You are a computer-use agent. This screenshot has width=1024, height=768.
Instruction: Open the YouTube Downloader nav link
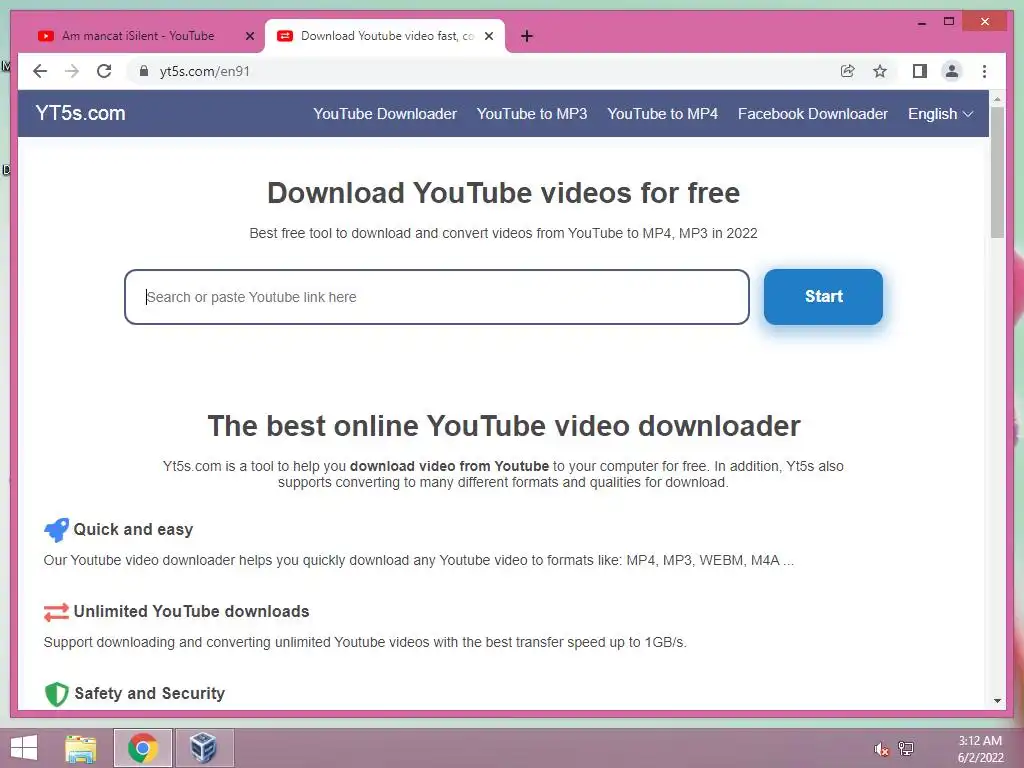coord(385,114)
